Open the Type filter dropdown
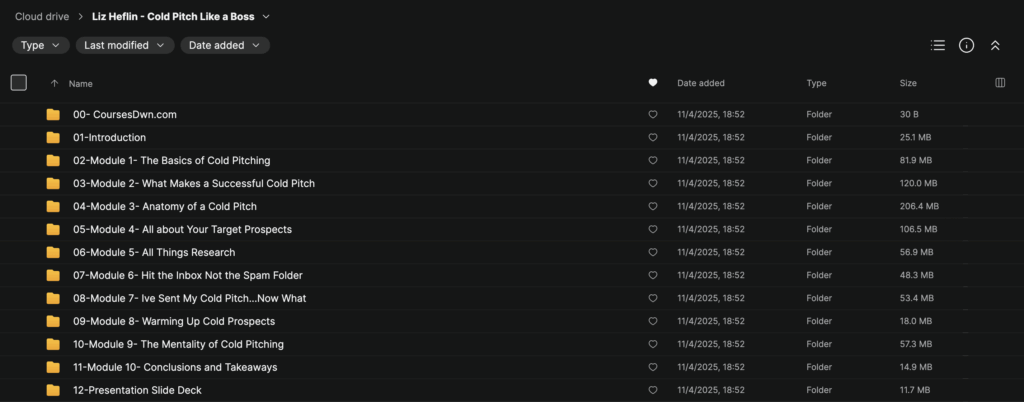The height and width of the screenshot is (402, 1024). point(41,45)
